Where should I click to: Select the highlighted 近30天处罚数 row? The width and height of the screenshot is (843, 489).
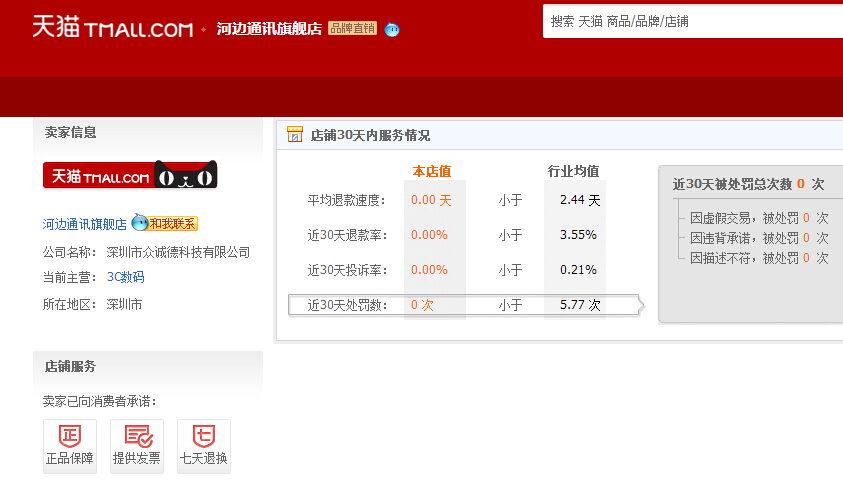pos(466,305)
